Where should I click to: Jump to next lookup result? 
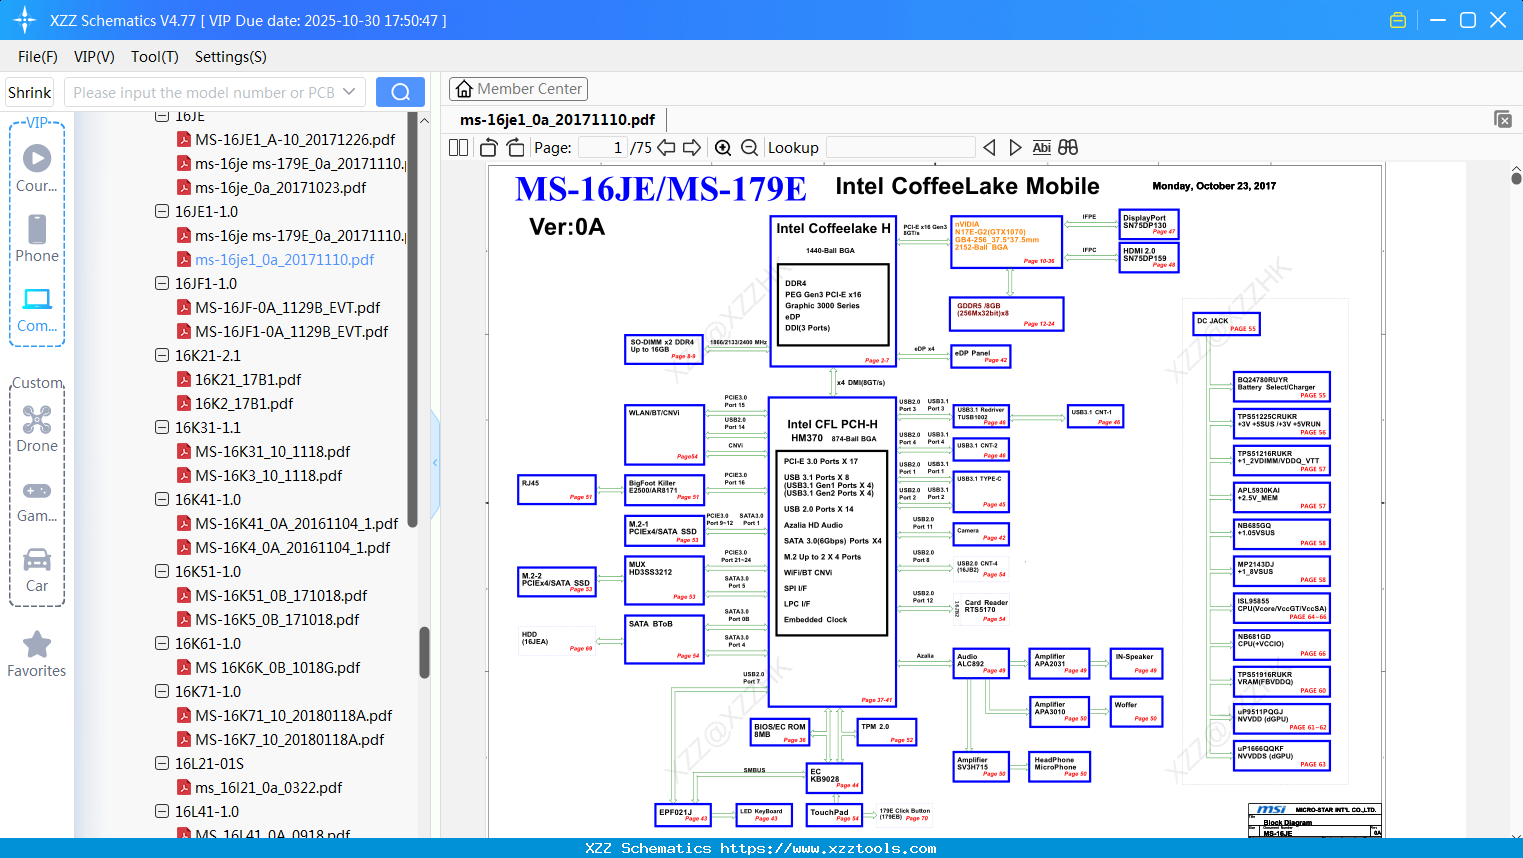1015,148
